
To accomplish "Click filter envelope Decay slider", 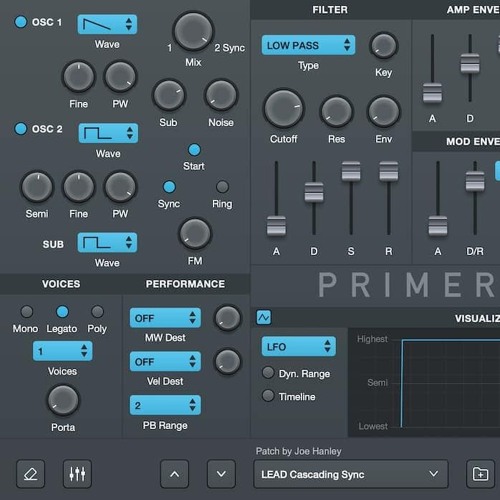I will 314,192.
